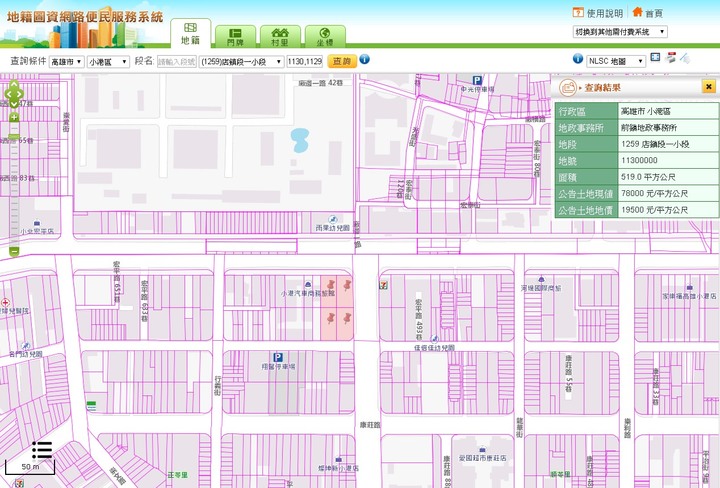Click the eraser clear-drawing icon
The height and width of the screenshot is (488, 720).
[685, 58]
